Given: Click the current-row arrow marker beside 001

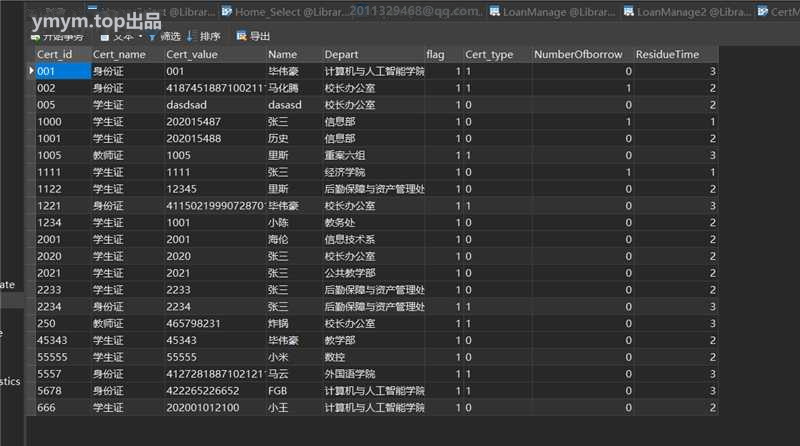Looking at the screenshot, I should click(x=31, y=70).
